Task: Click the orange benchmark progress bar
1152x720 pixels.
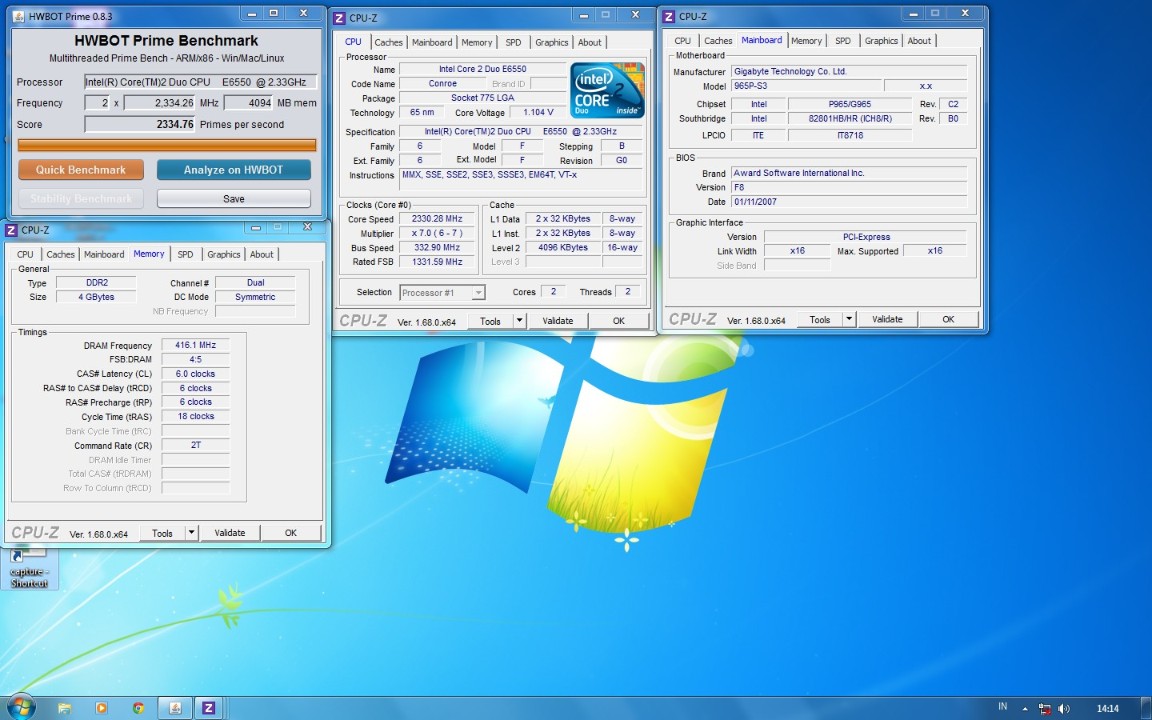Action: coord(167,145)
